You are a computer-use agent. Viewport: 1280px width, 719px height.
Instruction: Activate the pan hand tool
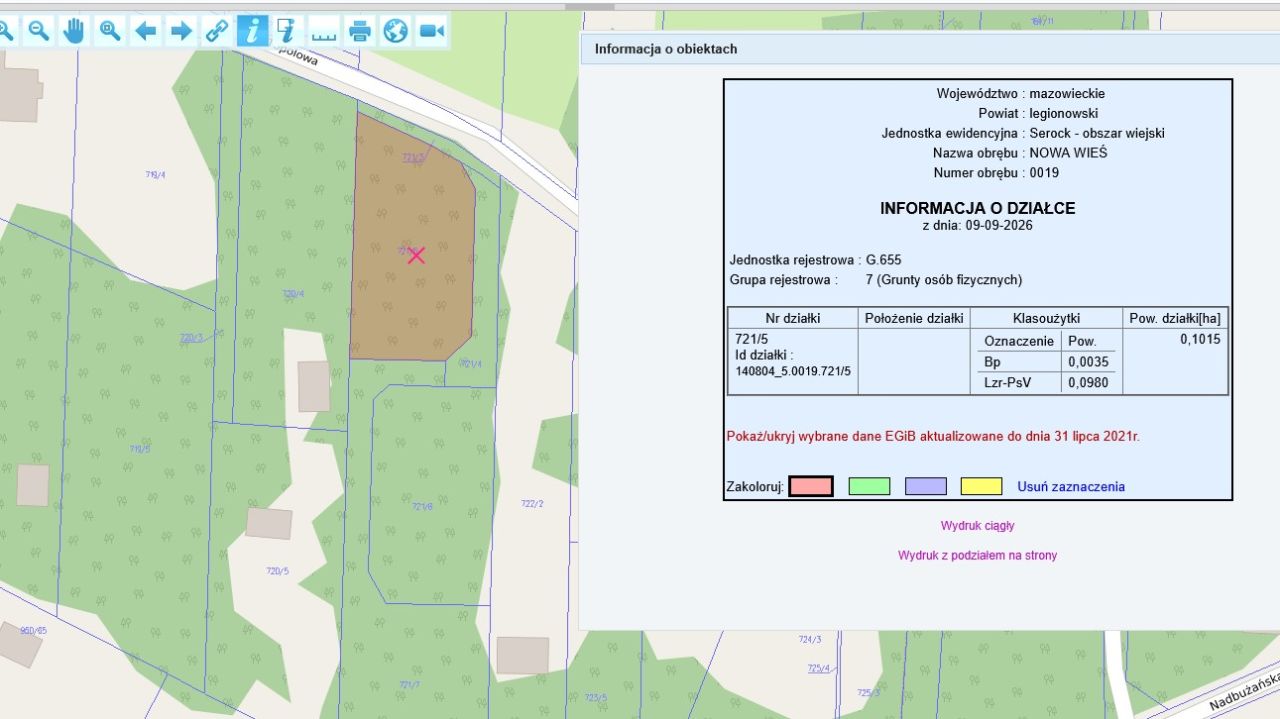(x=74, y=31)
